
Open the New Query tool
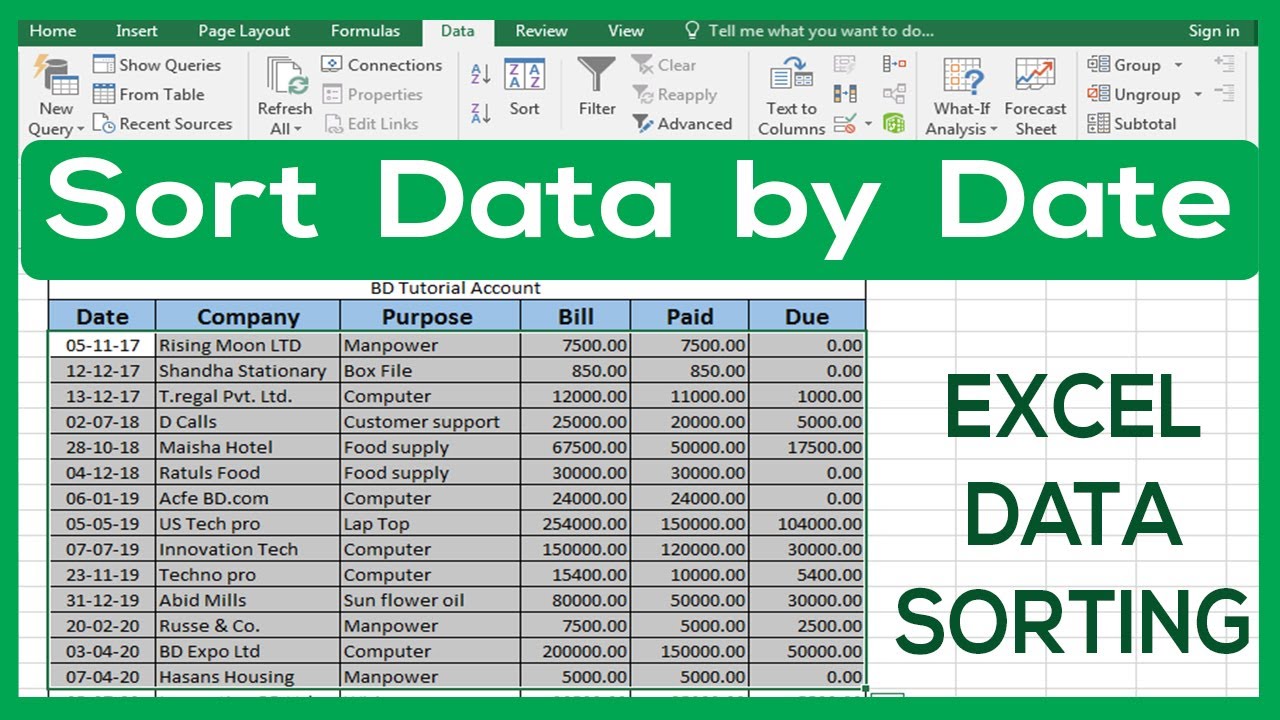56,97
